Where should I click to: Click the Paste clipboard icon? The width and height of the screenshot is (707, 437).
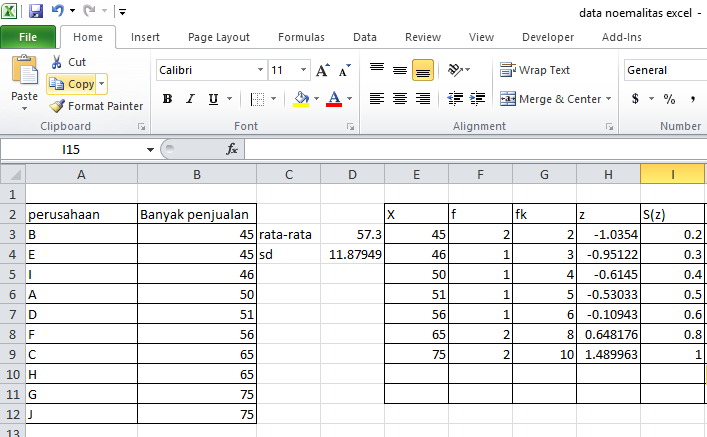pos(25,70)
